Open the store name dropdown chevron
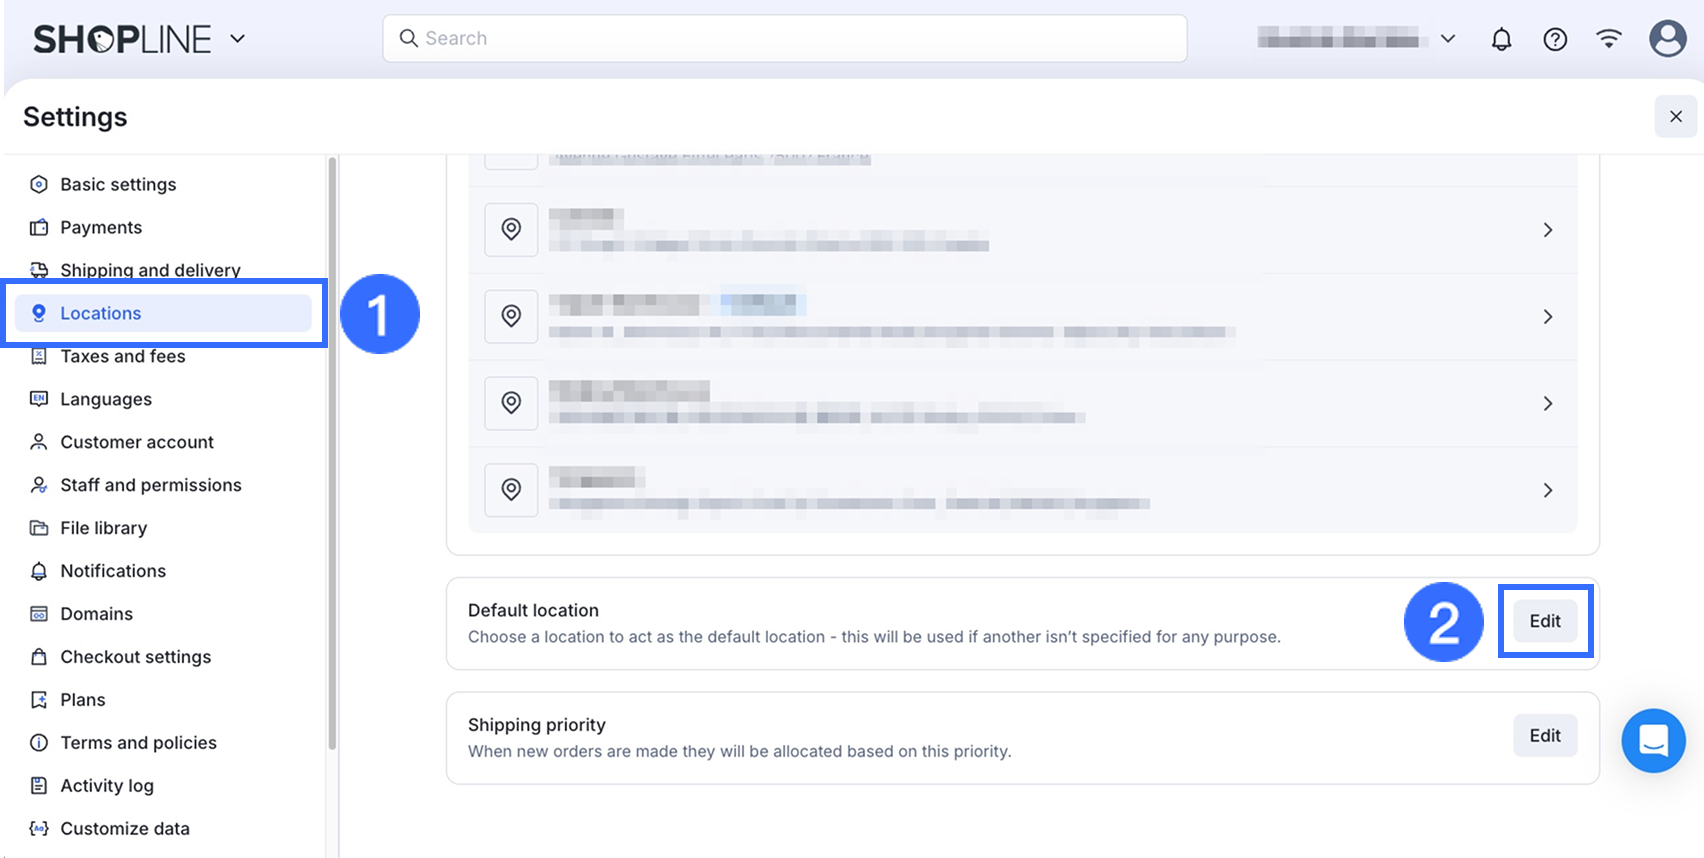1704x858 pixels. [x=1447, y=39]
